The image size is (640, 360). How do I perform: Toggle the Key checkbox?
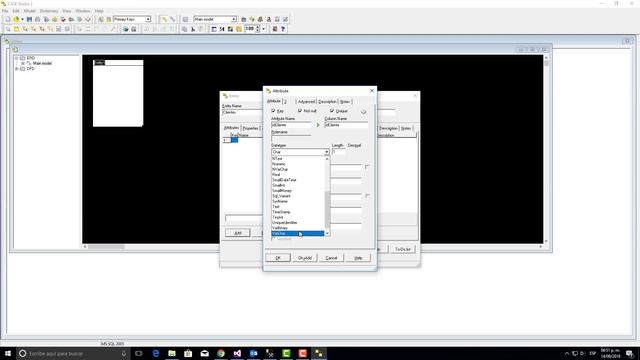click(273, 111)
